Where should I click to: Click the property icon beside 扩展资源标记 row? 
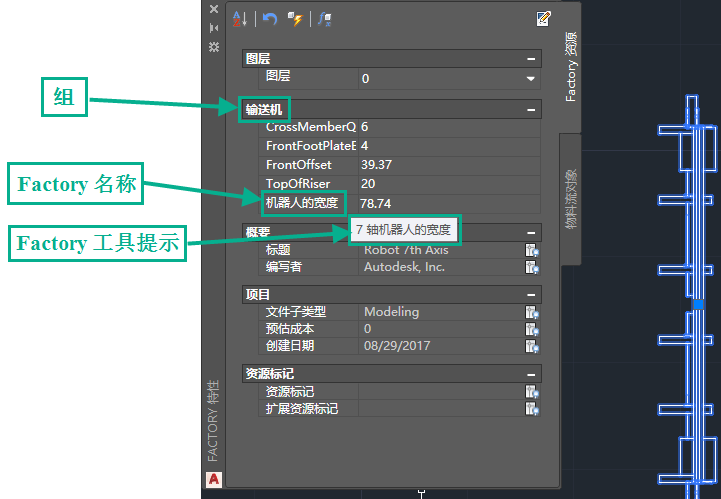pos(532,408)
